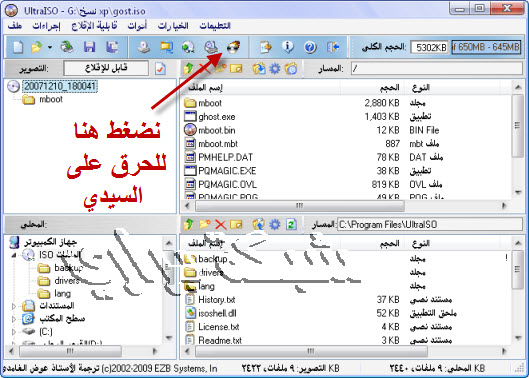This screenshot has height=378, width=529.
Task: Select mboot folder in image tree
Action: pyautogui.click(x=51, y=100)
